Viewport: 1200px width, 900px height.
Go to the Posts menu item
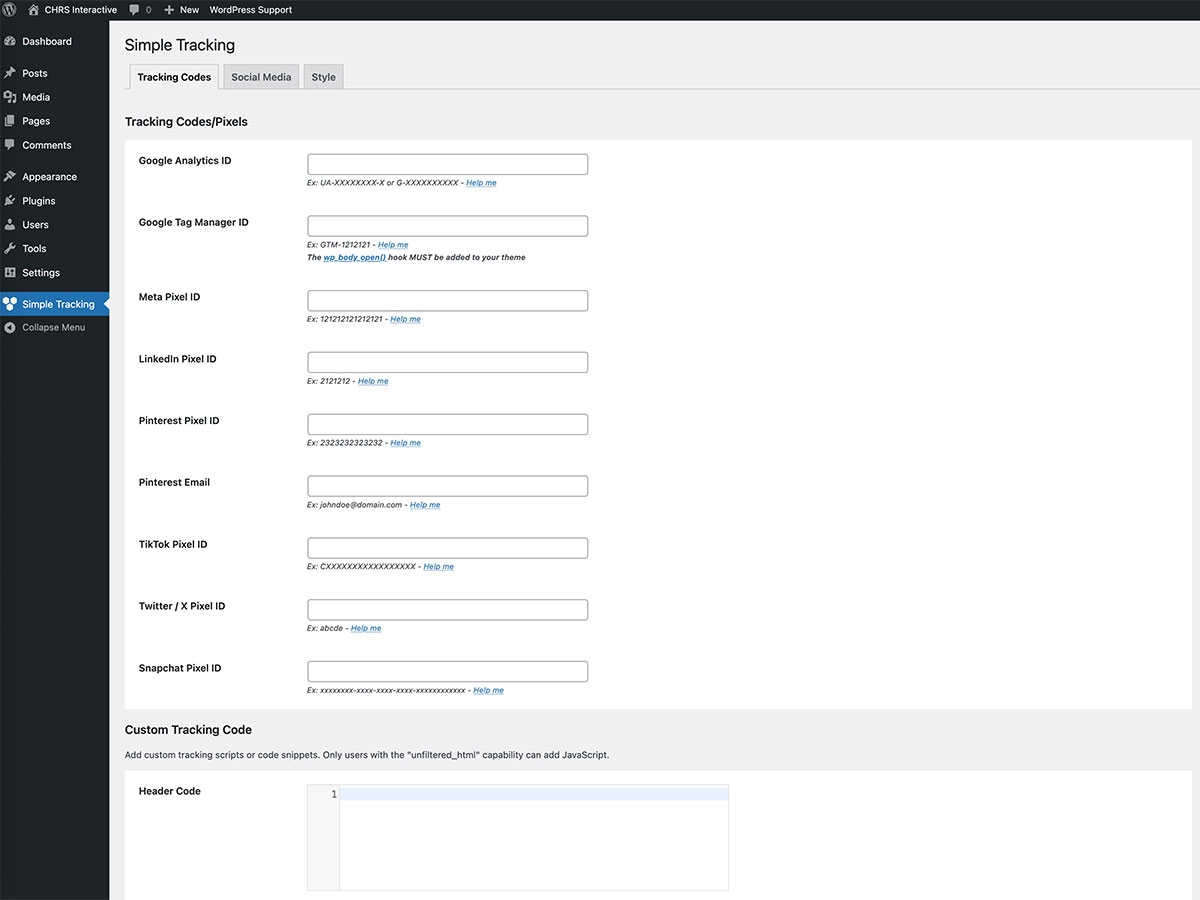pos(35,73)
